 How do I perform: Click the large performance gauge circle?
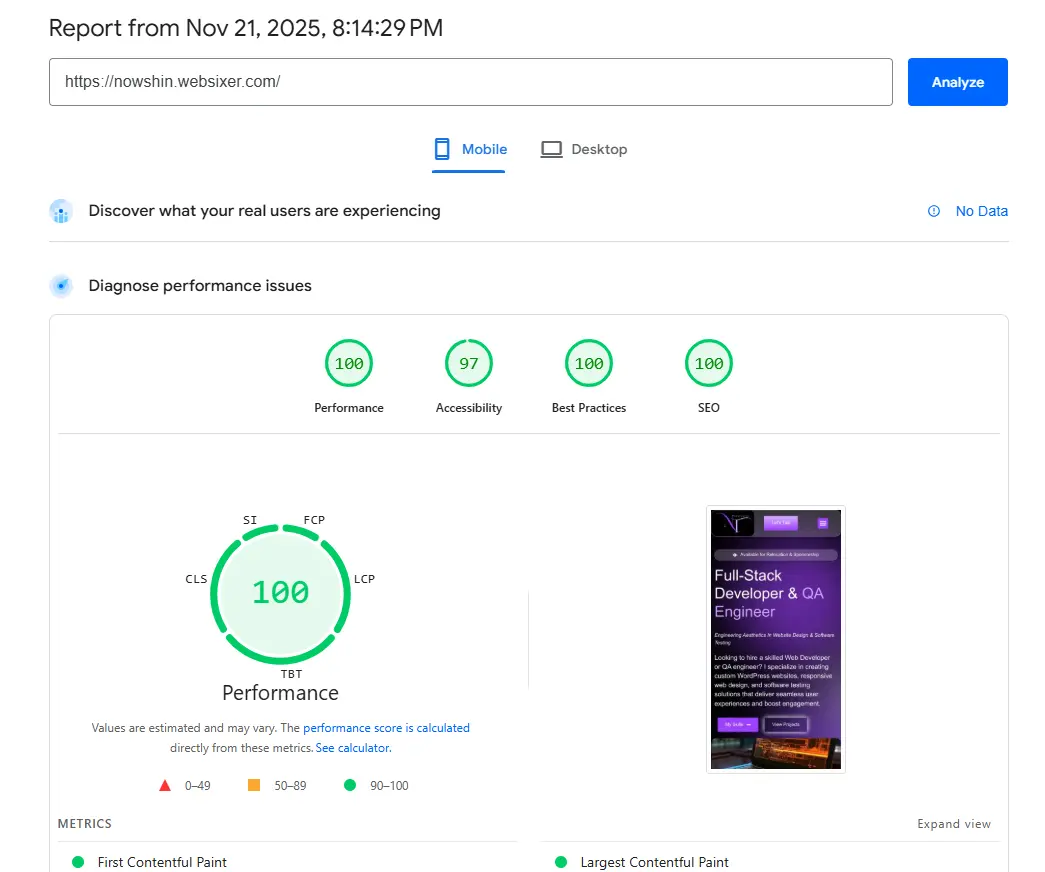(x=280, y=593)
